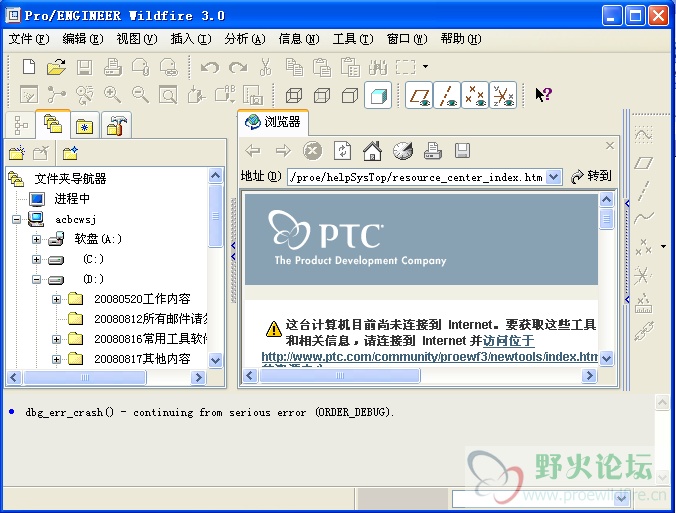Click the Zoom In magnifier icon
This screenshot has height=513, width=676.
click(112, 94)
